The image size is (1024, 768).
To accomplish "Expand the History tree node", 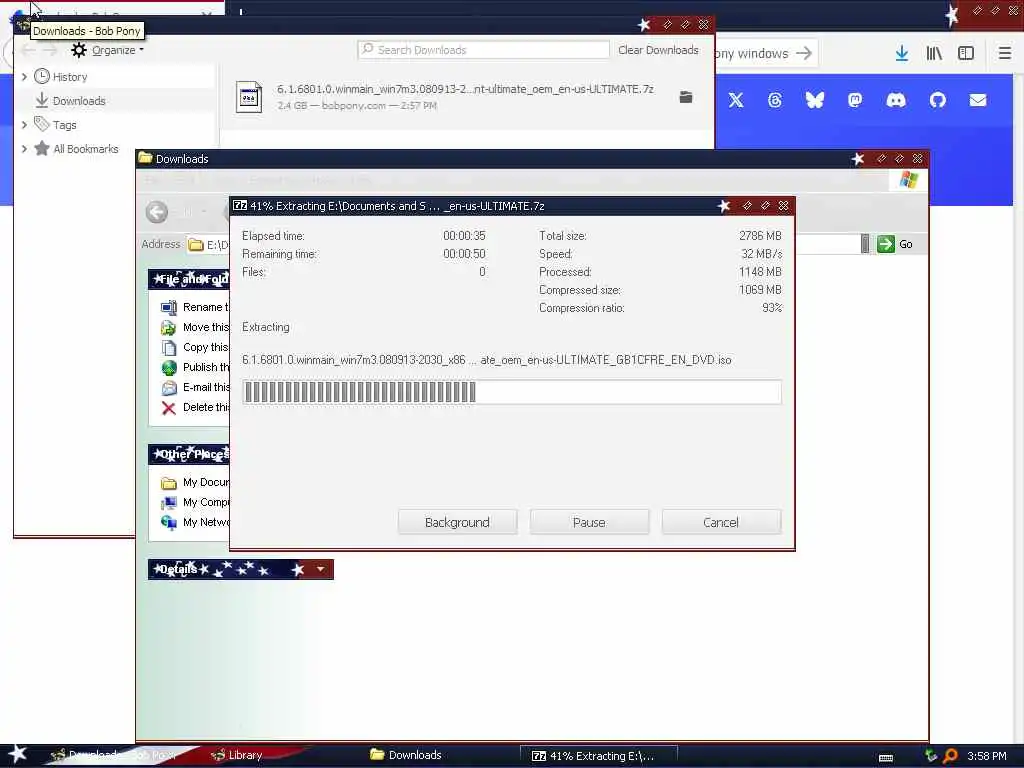I will tap(24, 77).
